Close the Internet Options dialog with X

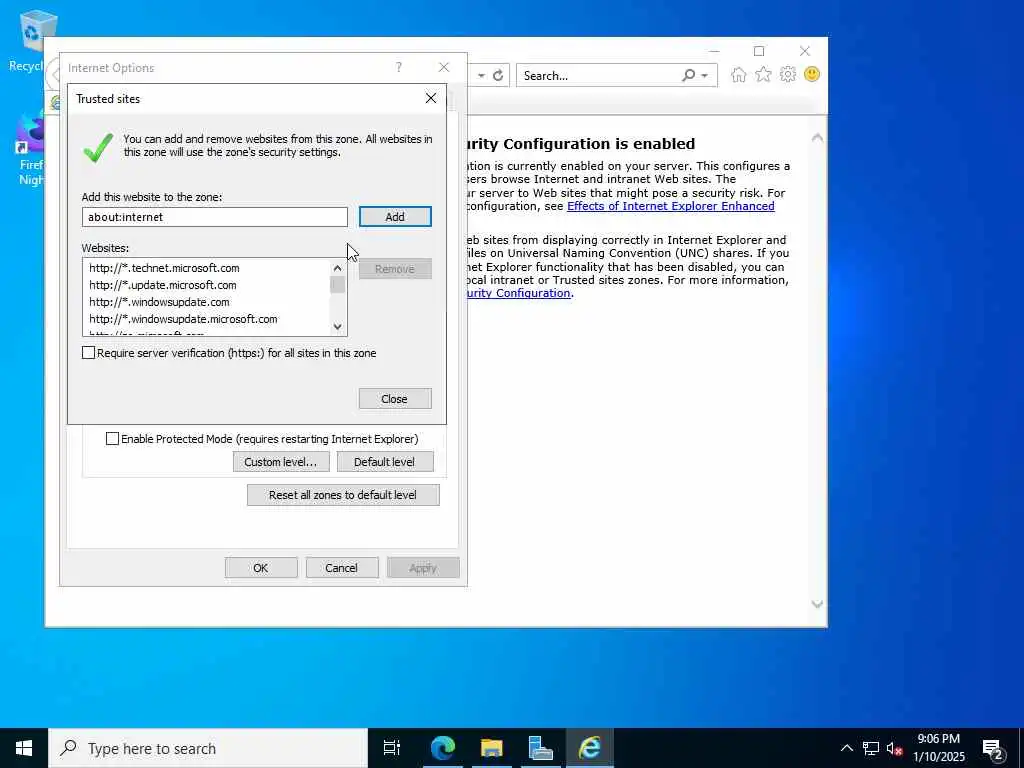coord(444,67)
